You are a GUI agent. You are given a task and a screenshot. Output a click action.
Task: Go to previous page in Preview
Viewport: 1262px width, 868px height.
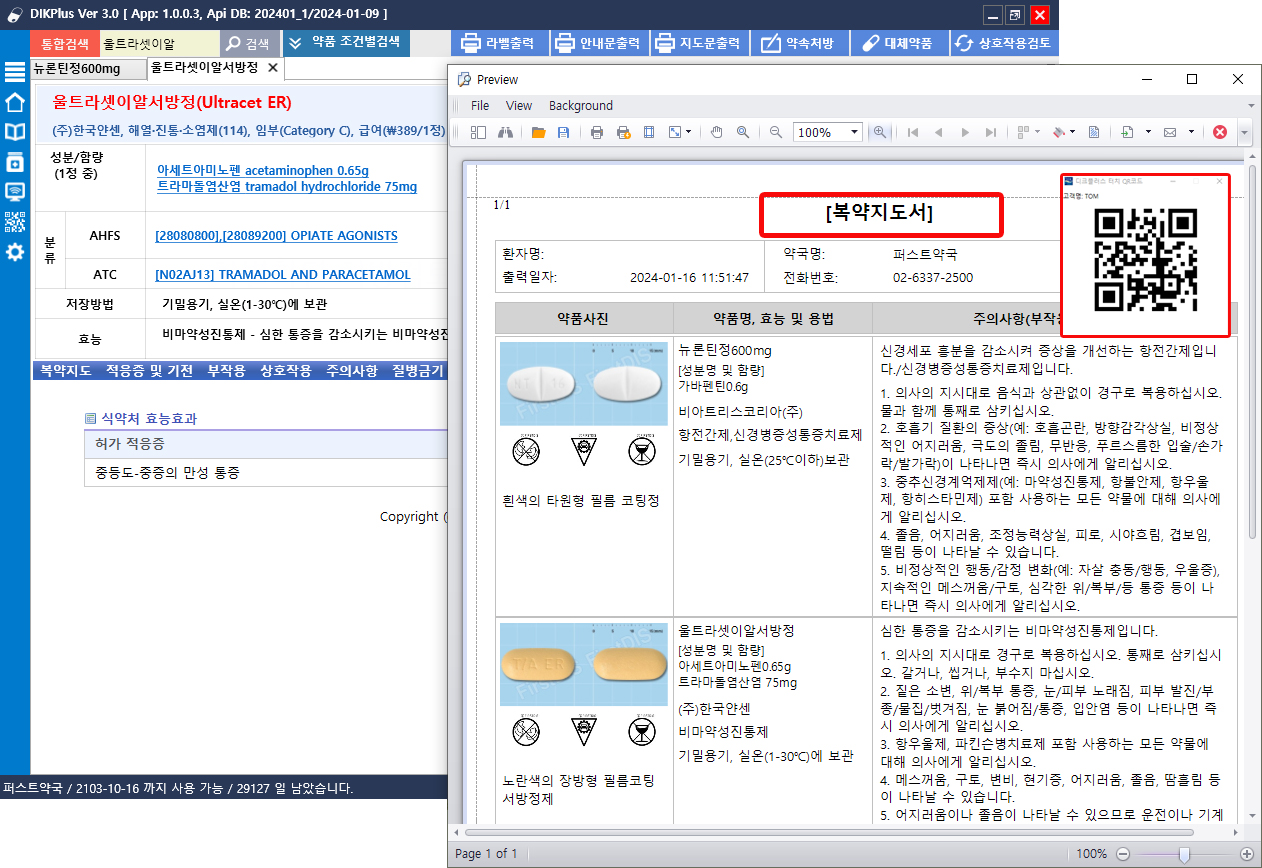[x=938, y=132]
